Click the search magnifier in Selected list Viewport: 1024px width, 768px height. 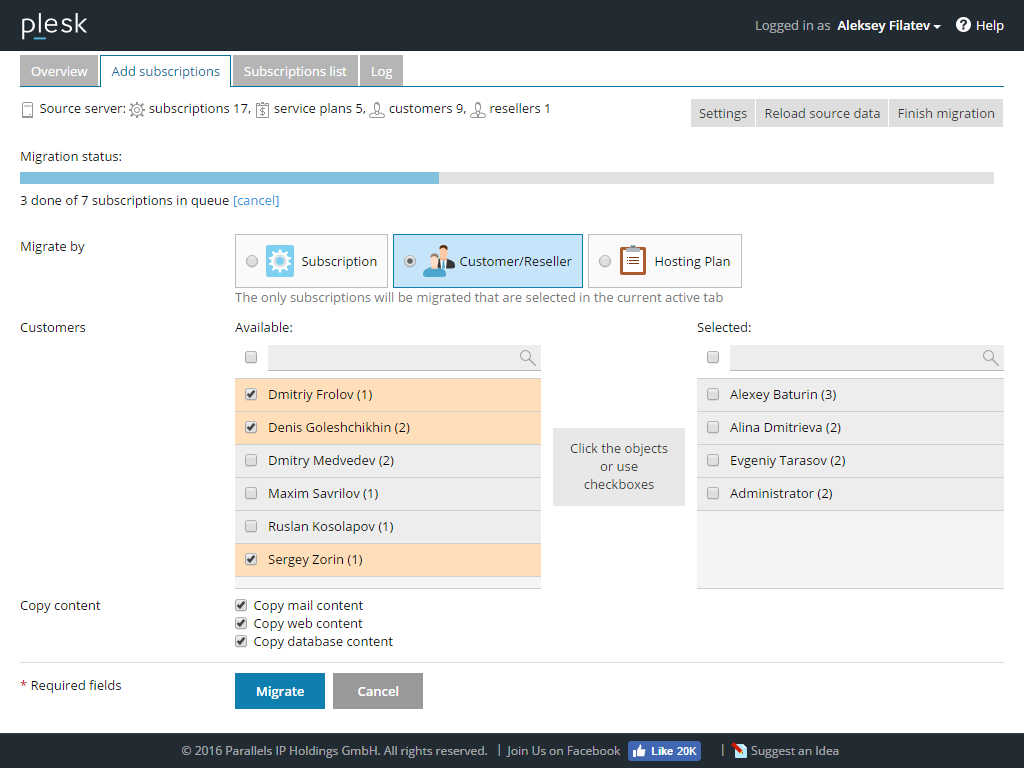(990, 358)
